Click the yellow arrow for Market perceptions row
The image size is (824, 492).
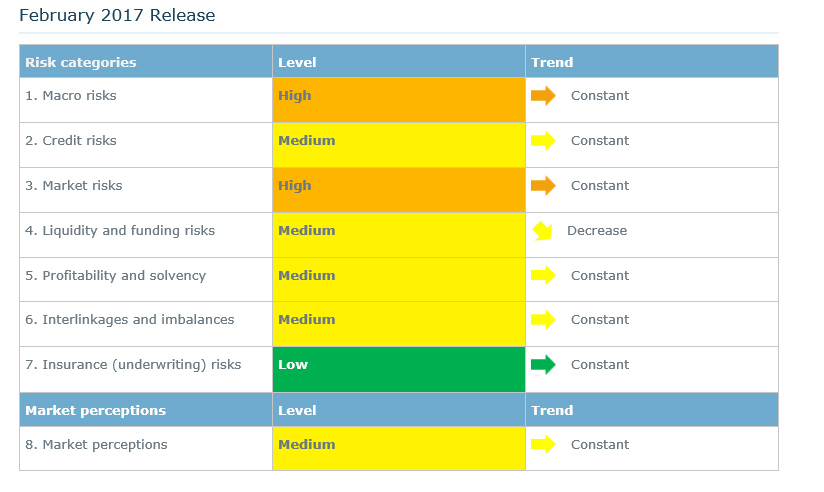tap(543, 445)
